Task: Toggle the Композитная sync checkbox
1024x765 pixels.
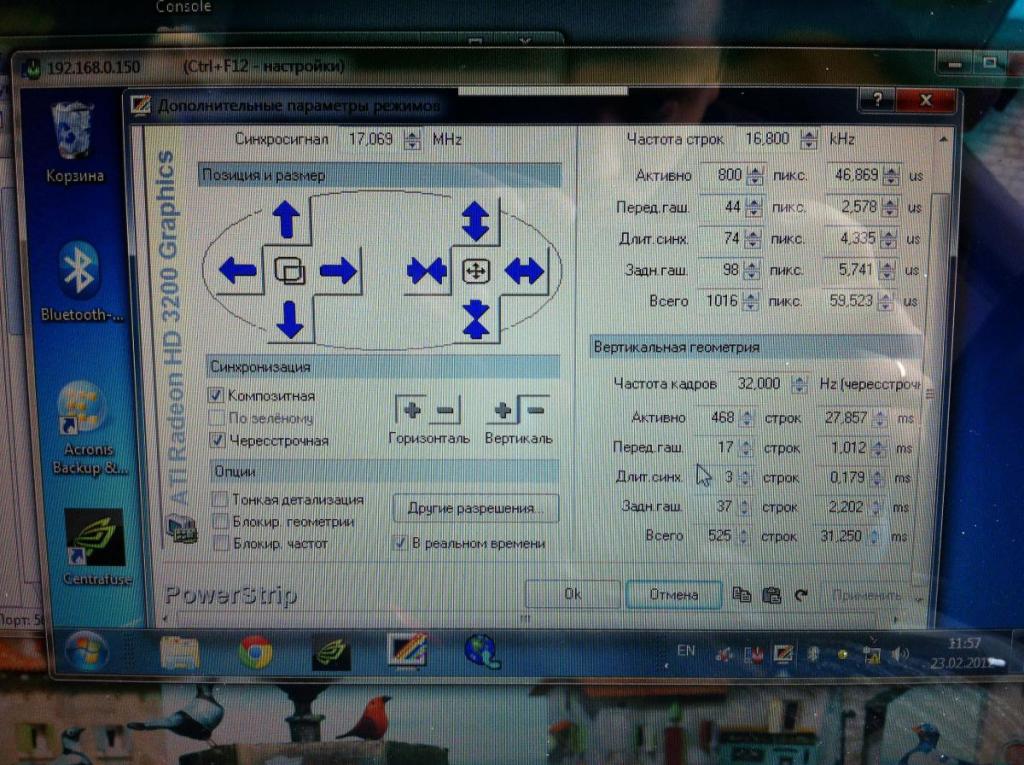Action: (x=216, y=396)
